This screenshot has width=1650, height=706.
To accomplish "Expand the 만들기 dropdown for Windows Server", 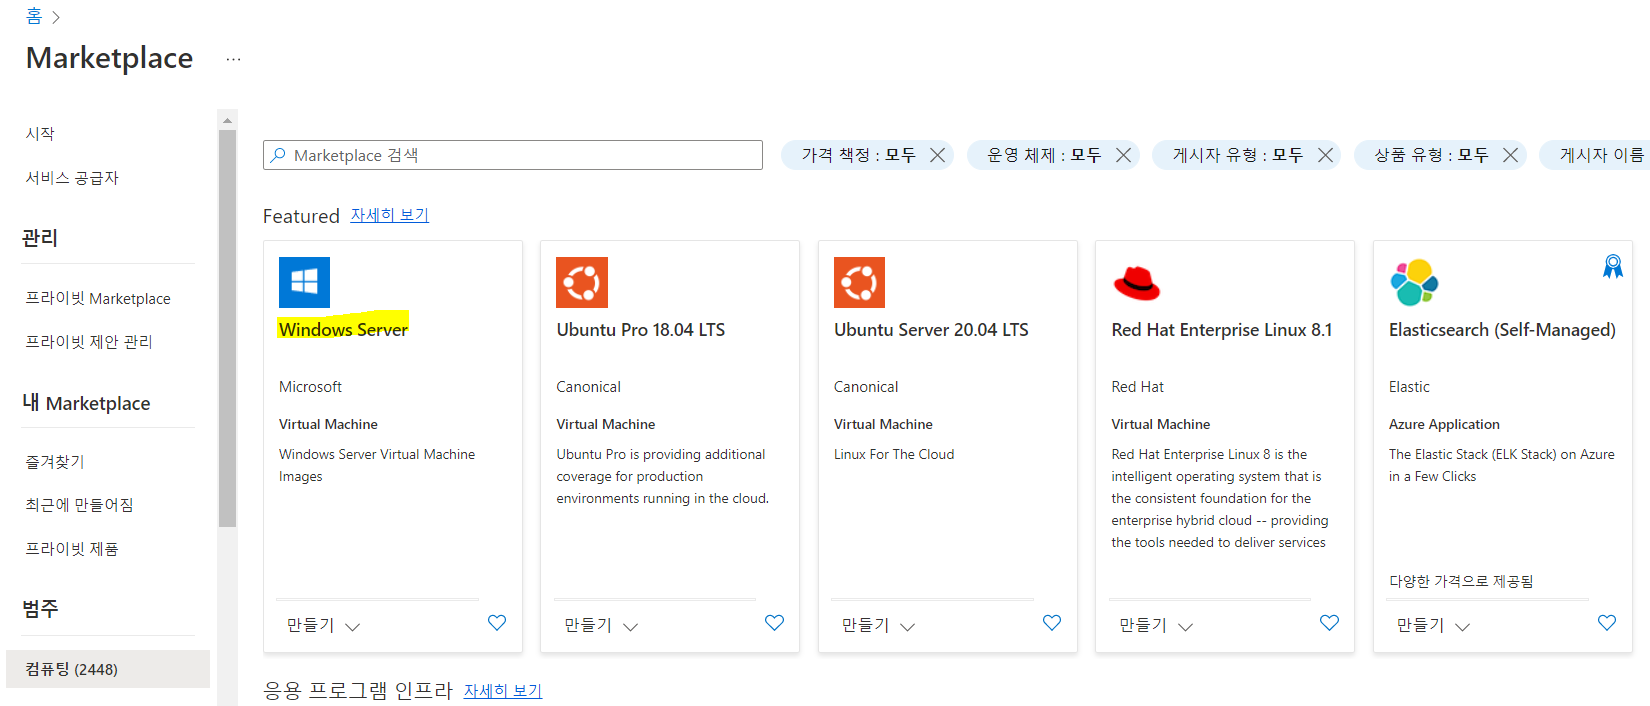I will 352,627.
